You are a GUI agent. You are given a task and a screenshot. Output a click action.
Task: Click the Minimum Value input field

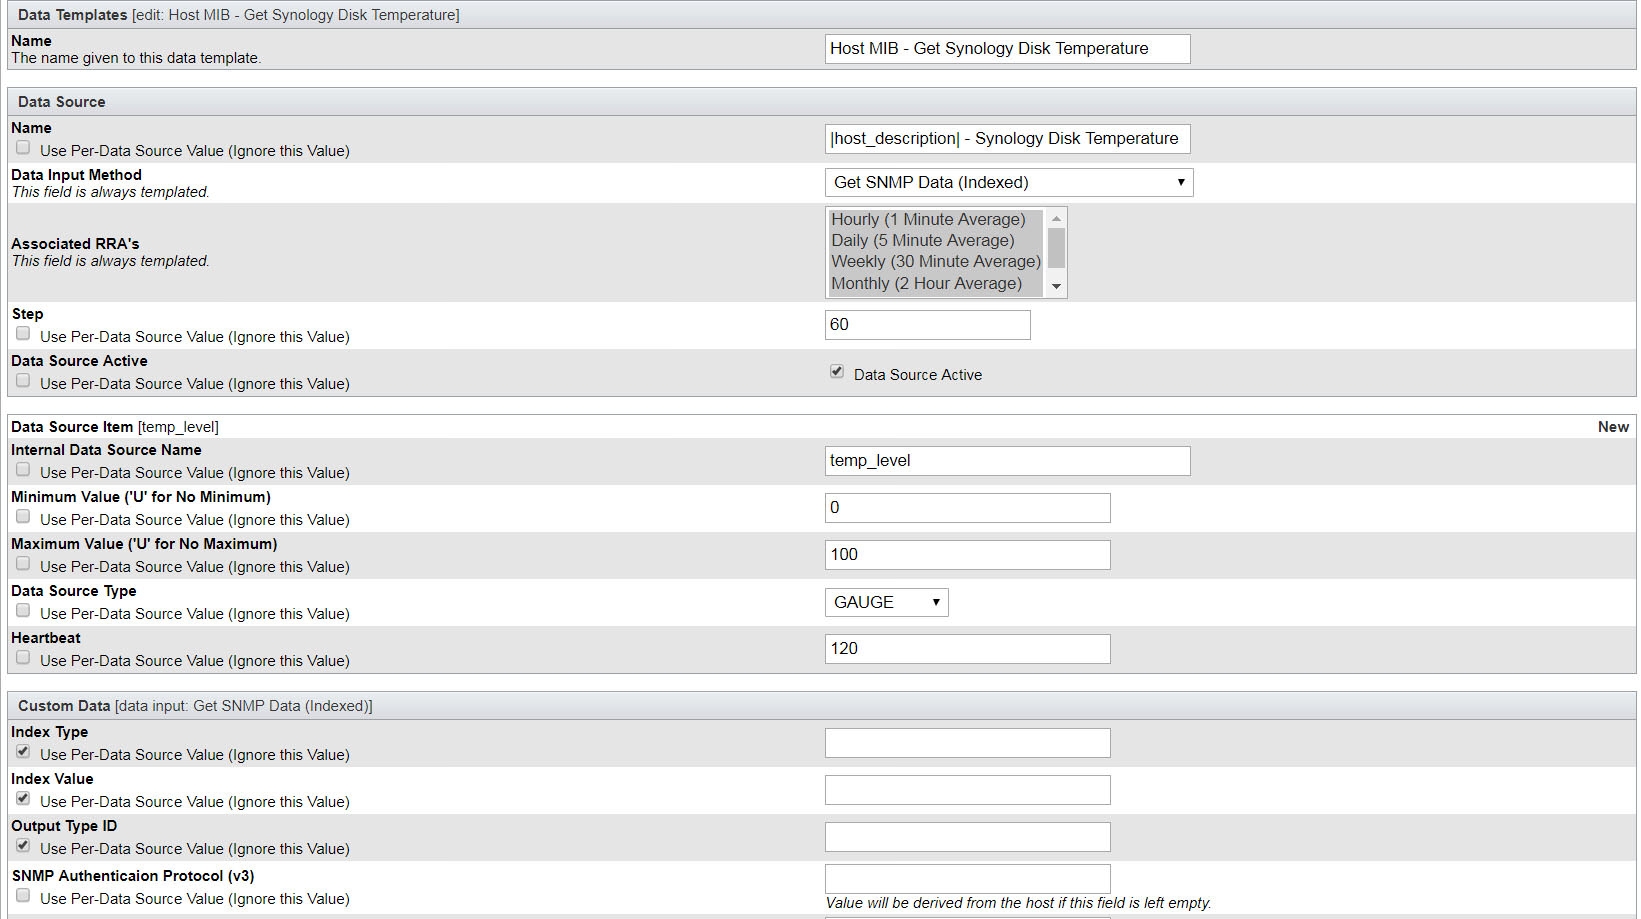coord(967,508)
